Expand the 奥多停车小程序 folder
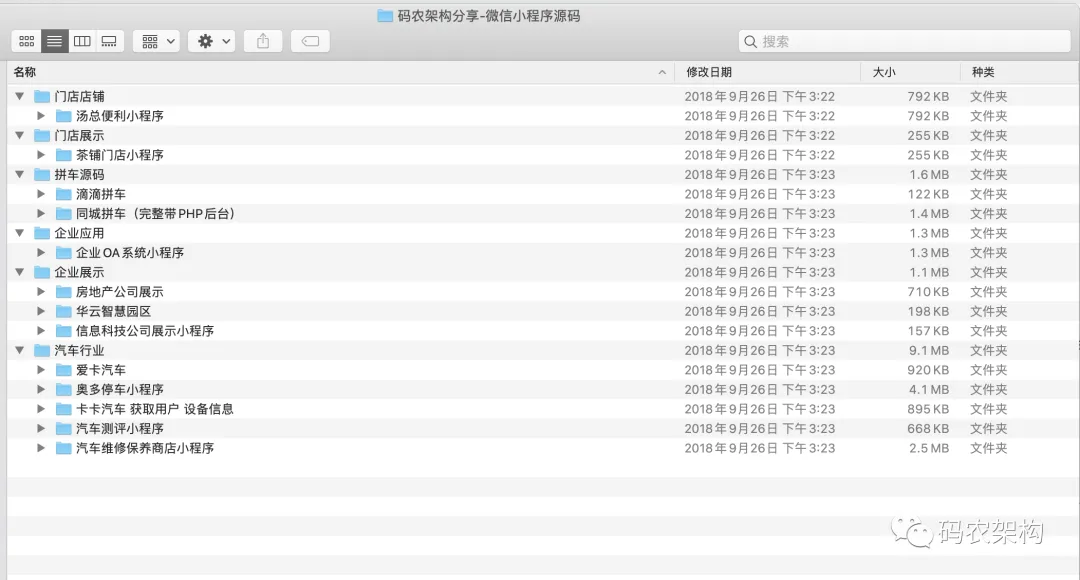Image resolution: width=1080 pixels, height=580 pixels. click(x=41, y=389)
